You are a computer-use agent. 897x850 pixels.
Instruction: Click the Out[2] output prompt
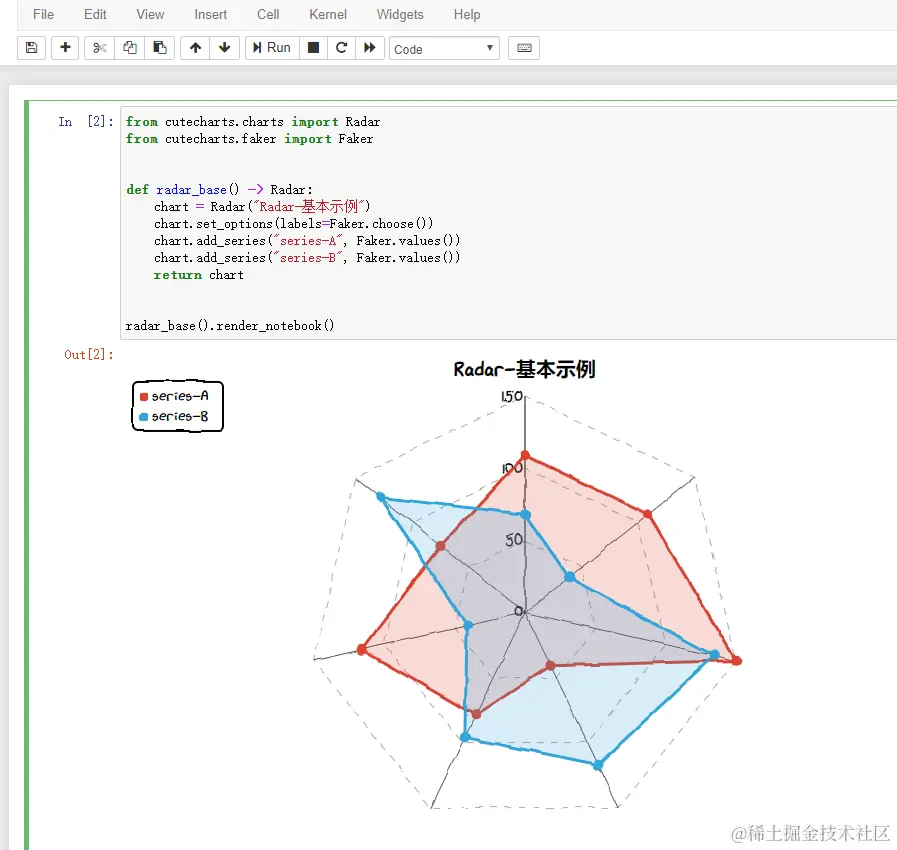point(89,355)
